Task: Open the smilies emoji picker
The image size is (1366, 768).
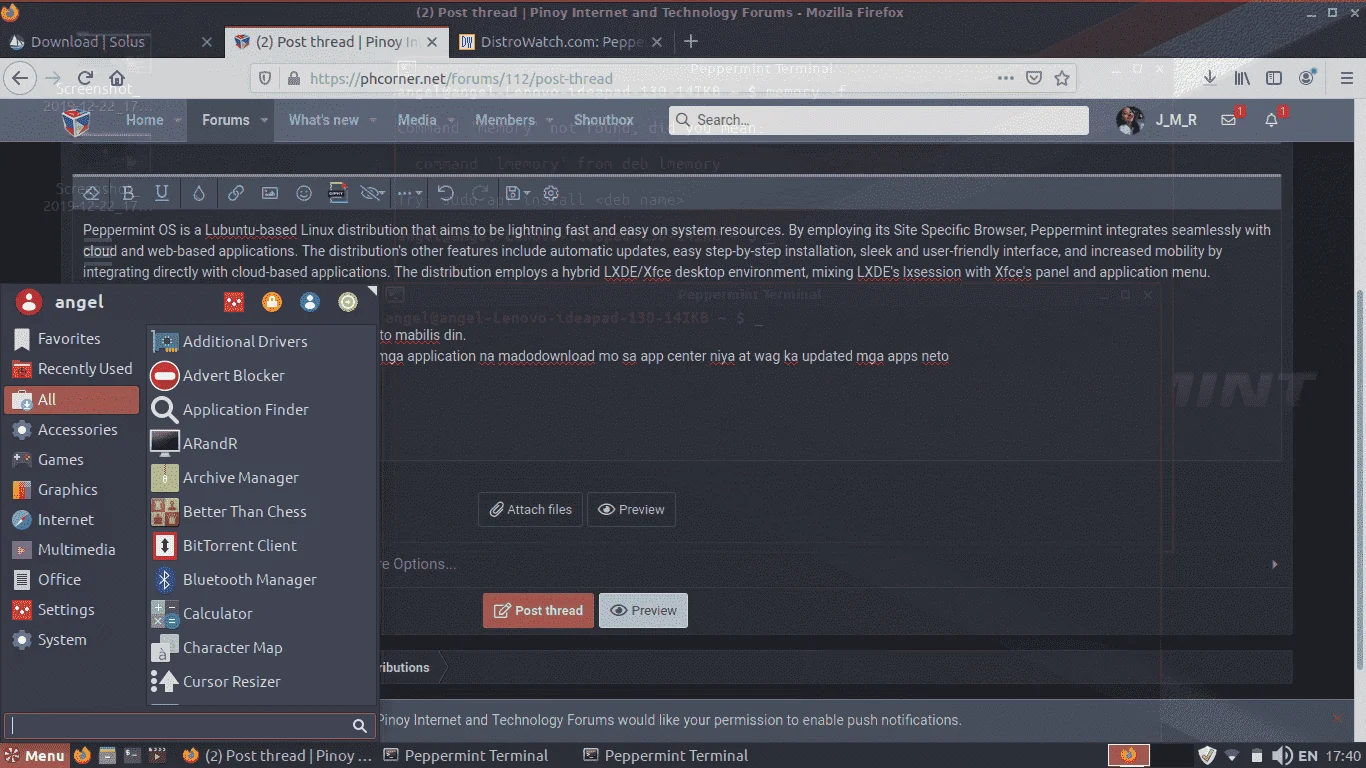Action: [304, 193]
